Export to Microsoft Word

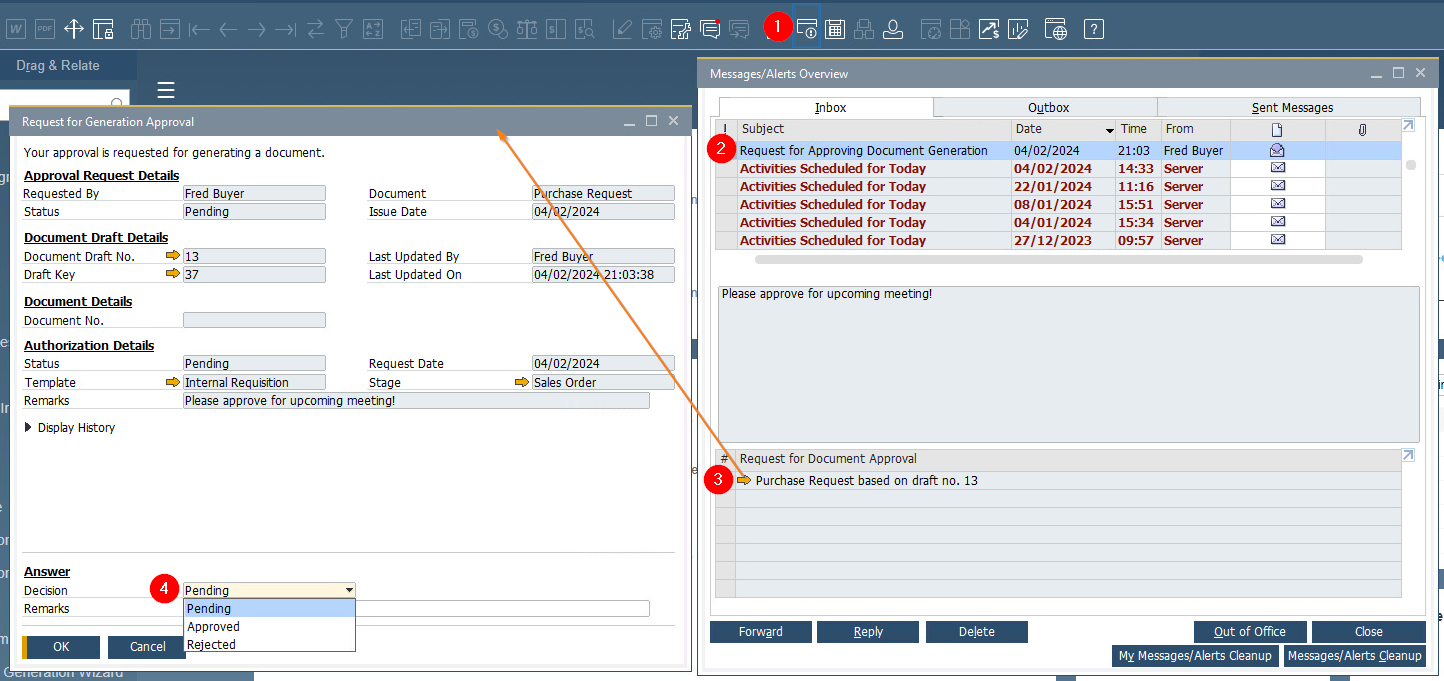[x=15, y=28]
